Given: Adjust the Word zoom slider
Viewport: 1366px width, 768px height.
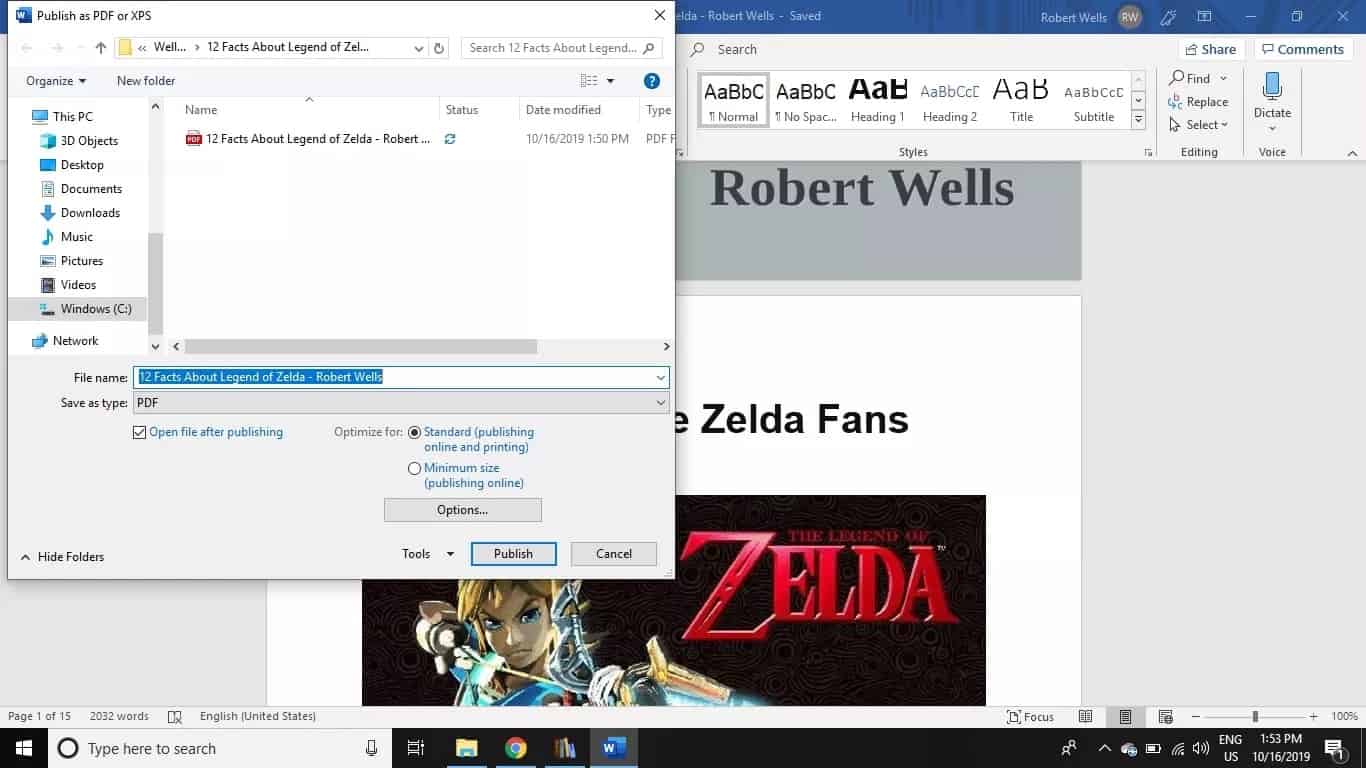Looking at the screenshot, I should (x=1255, y=716).
